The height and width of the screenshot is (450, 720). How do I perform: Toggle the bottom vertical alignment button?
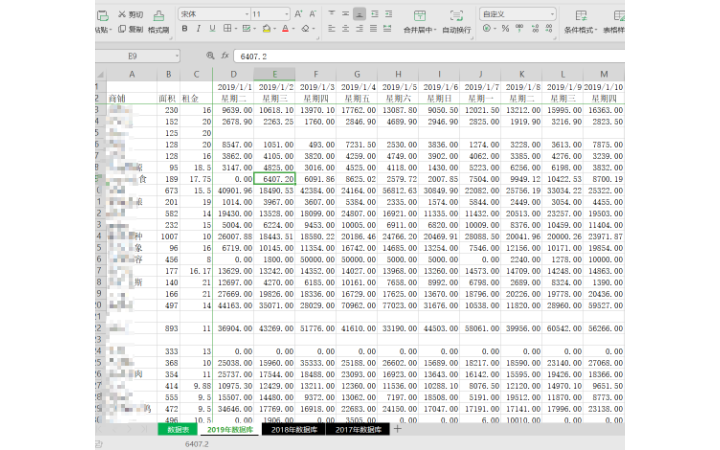(360, 14)
